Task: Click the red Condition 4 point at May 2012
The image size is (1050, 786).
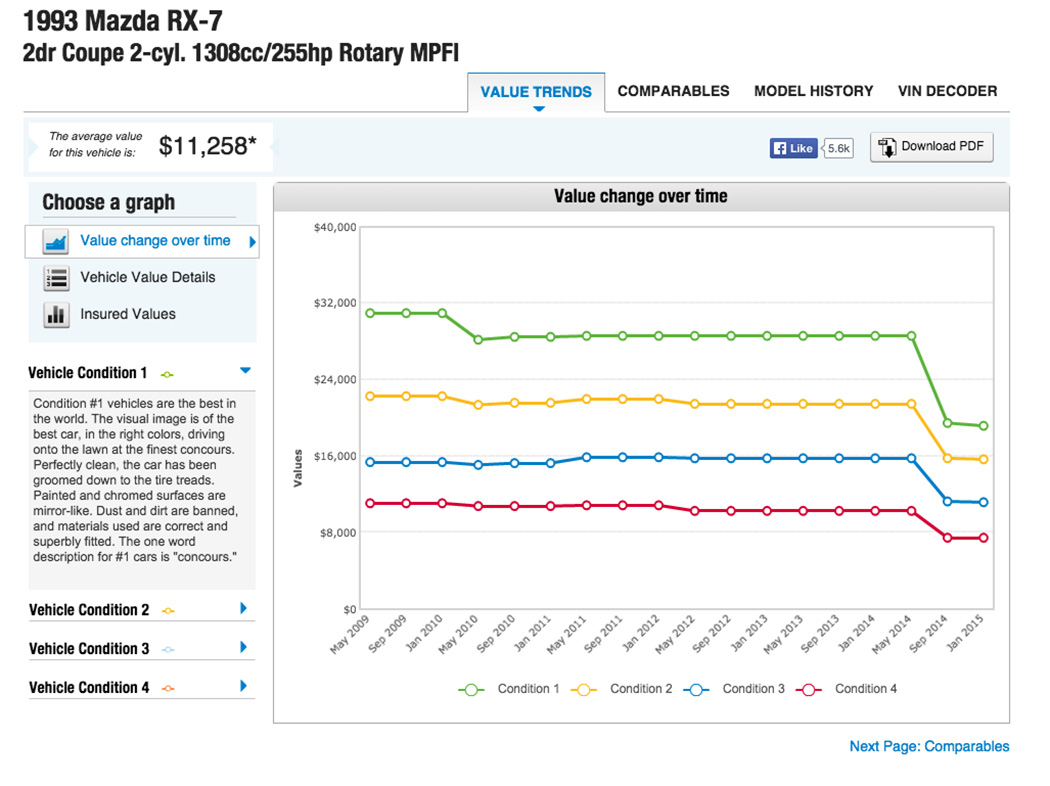Action: click(x=695, y=511)
